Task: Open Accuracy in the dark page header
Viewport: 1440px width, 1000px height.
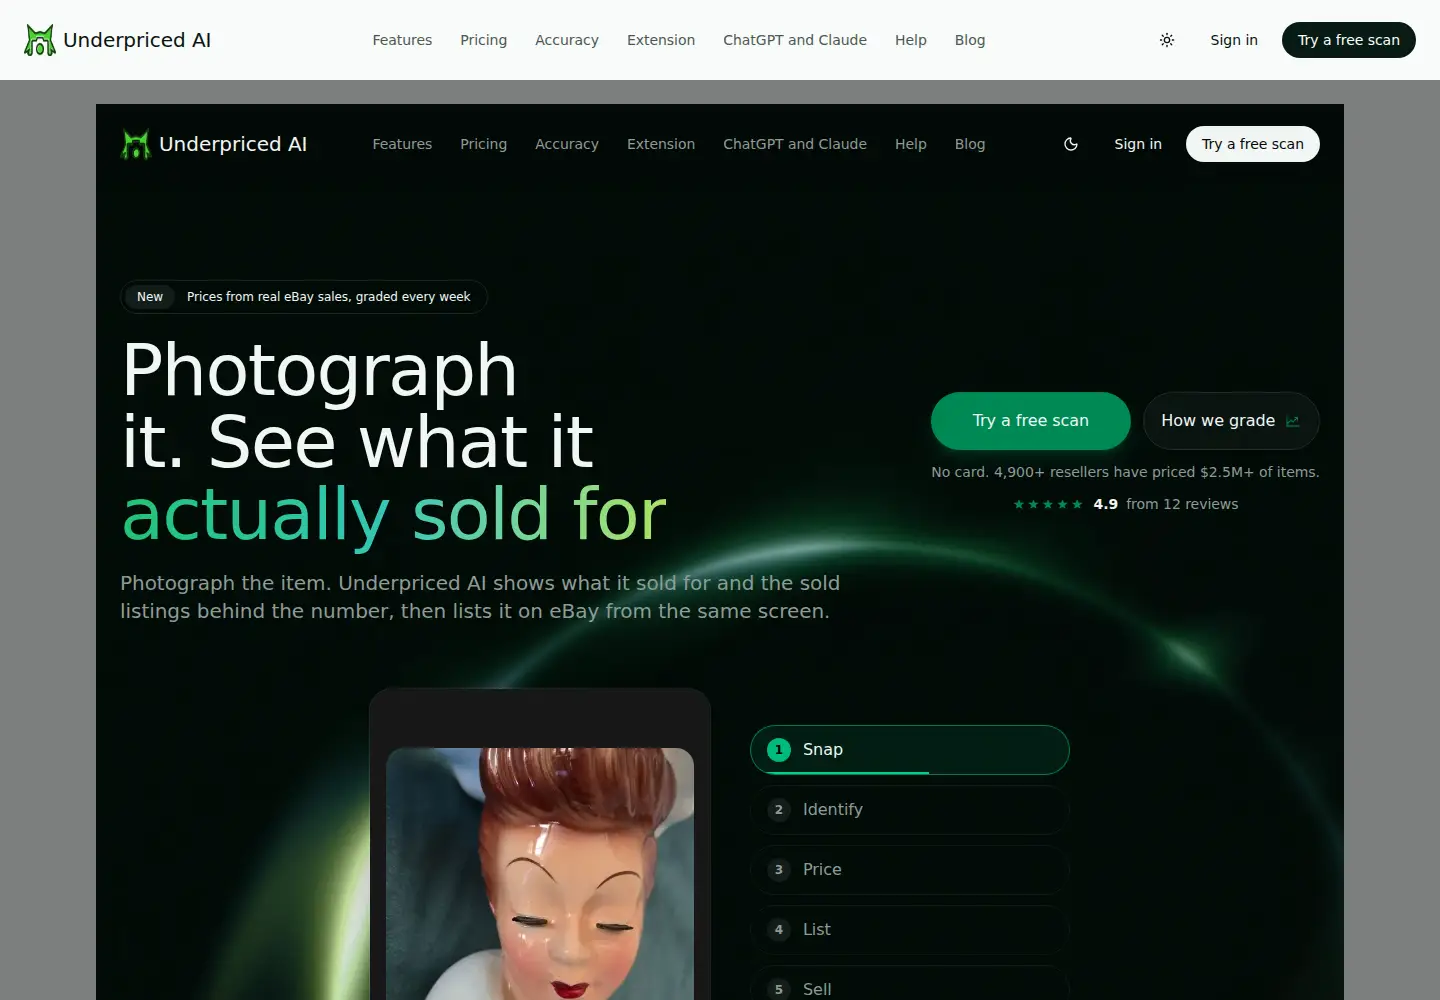Action: point(567,144)
